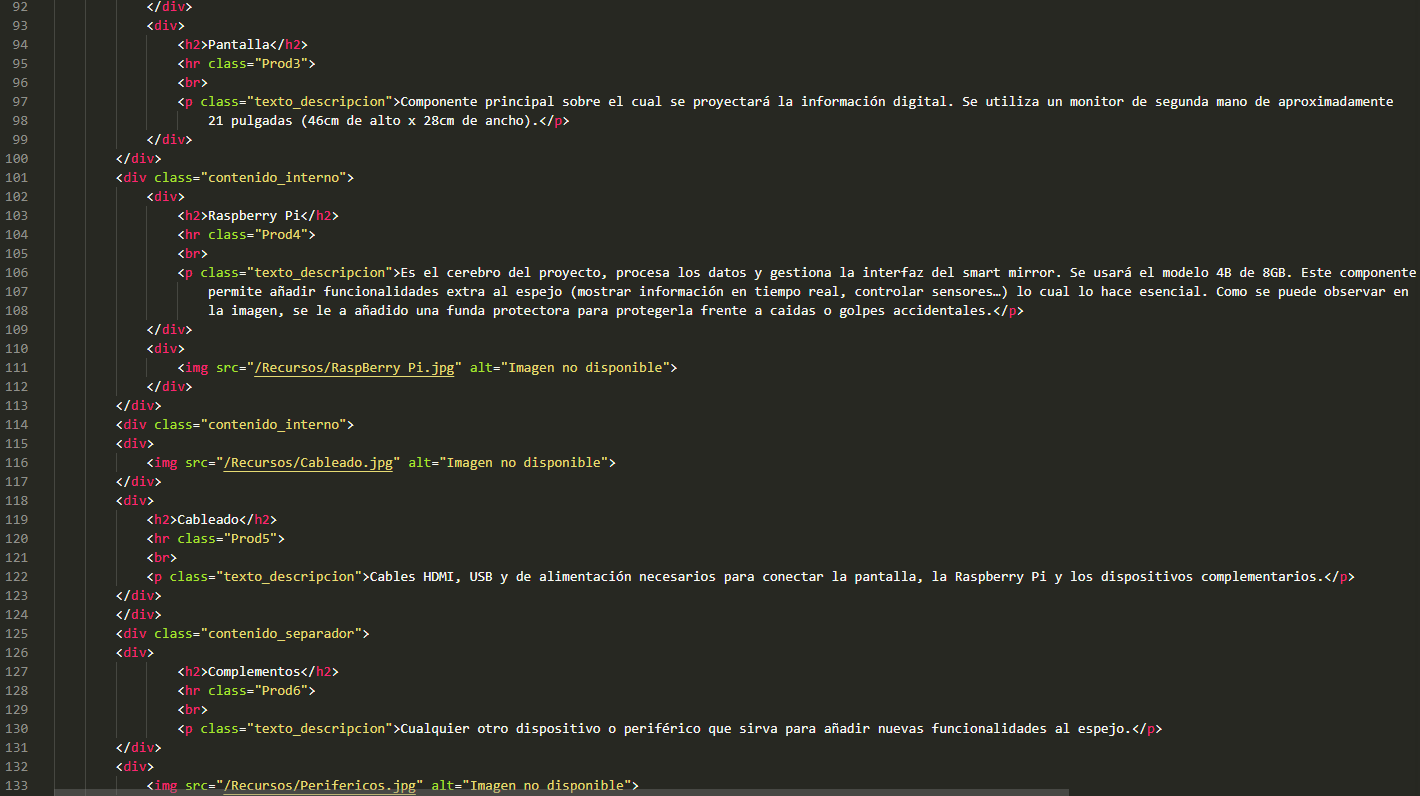
Task: Click the "Prod3" class value
Action: pos(281,64)
